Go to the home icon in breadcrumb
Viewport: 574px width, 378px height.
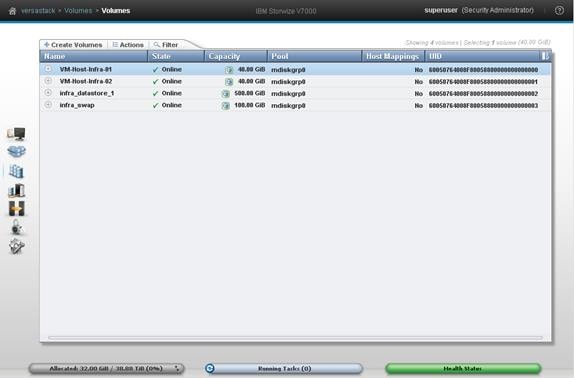tap(12, 11)
